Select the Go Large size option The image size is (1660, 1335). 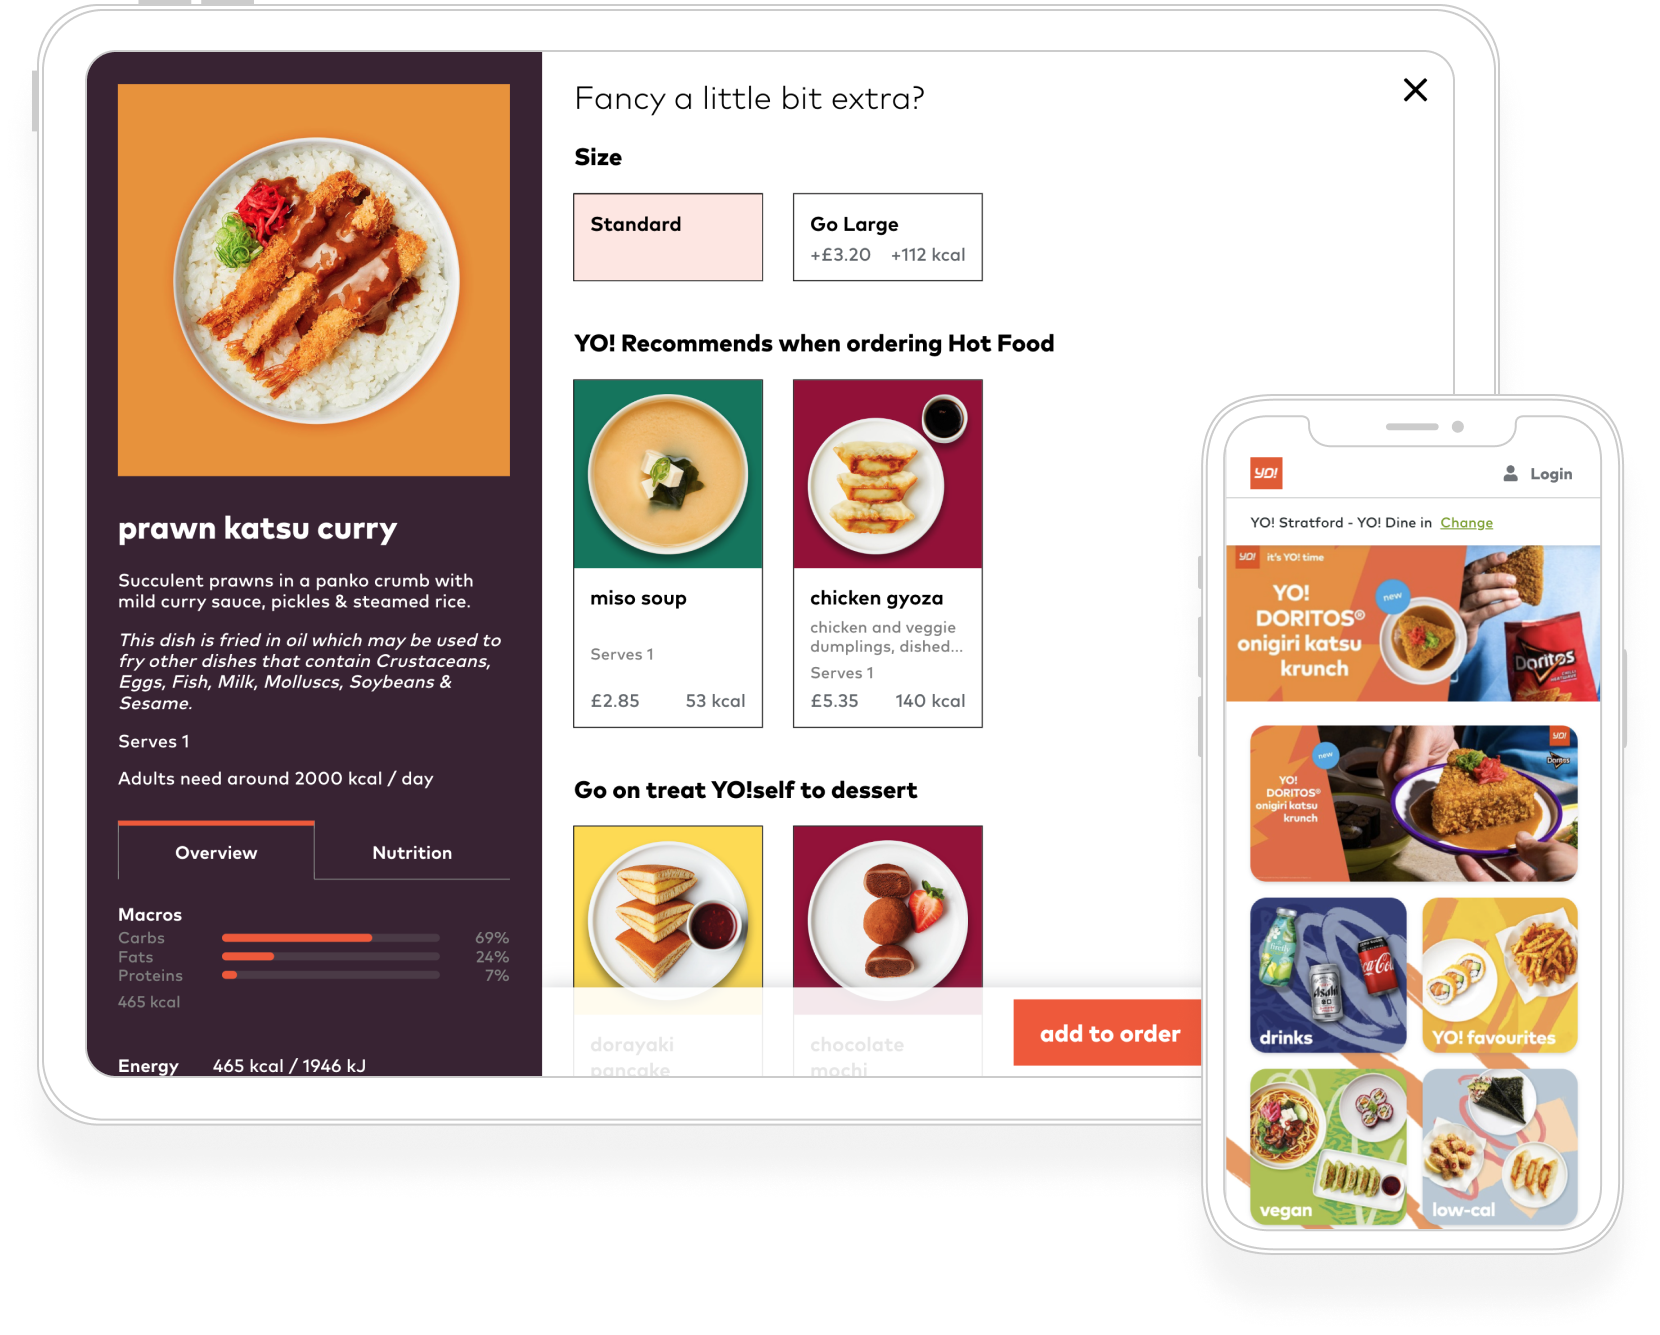click(x=888, y=237)
